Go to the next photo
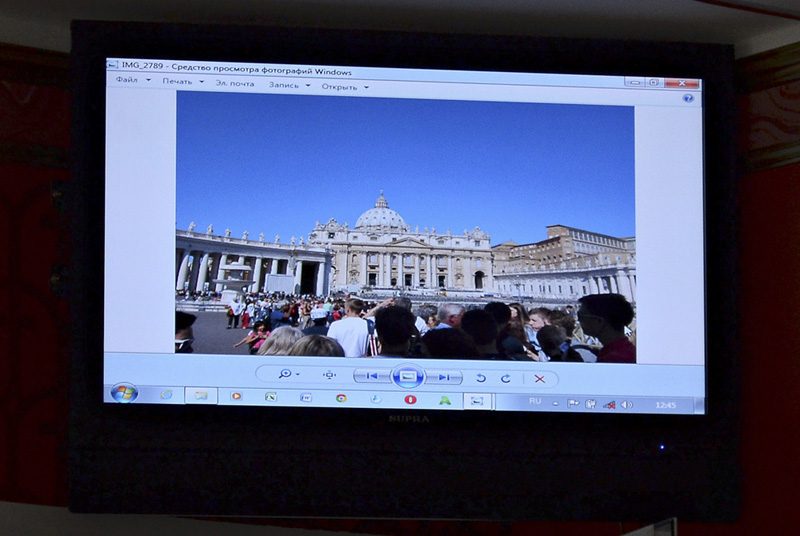 (443, 377)
